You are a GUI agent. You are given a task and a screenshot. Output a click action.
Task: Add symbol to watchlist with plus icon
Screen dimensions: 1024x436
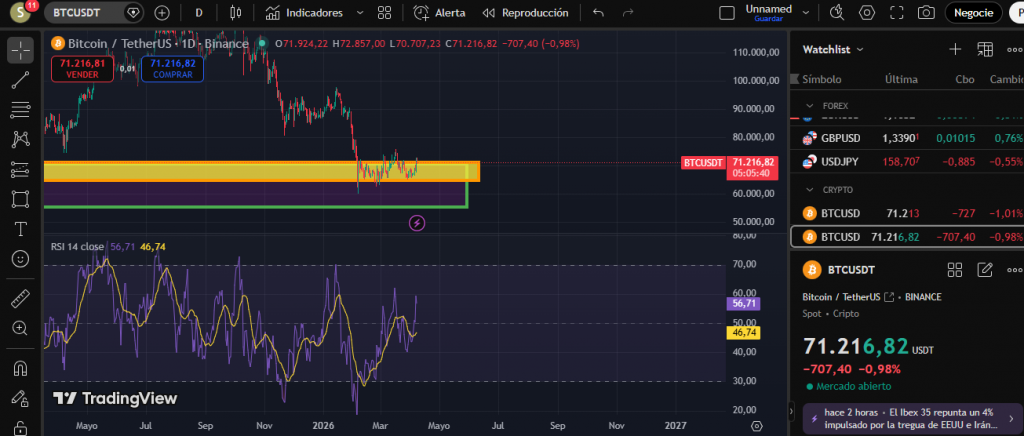coord(955,49)
